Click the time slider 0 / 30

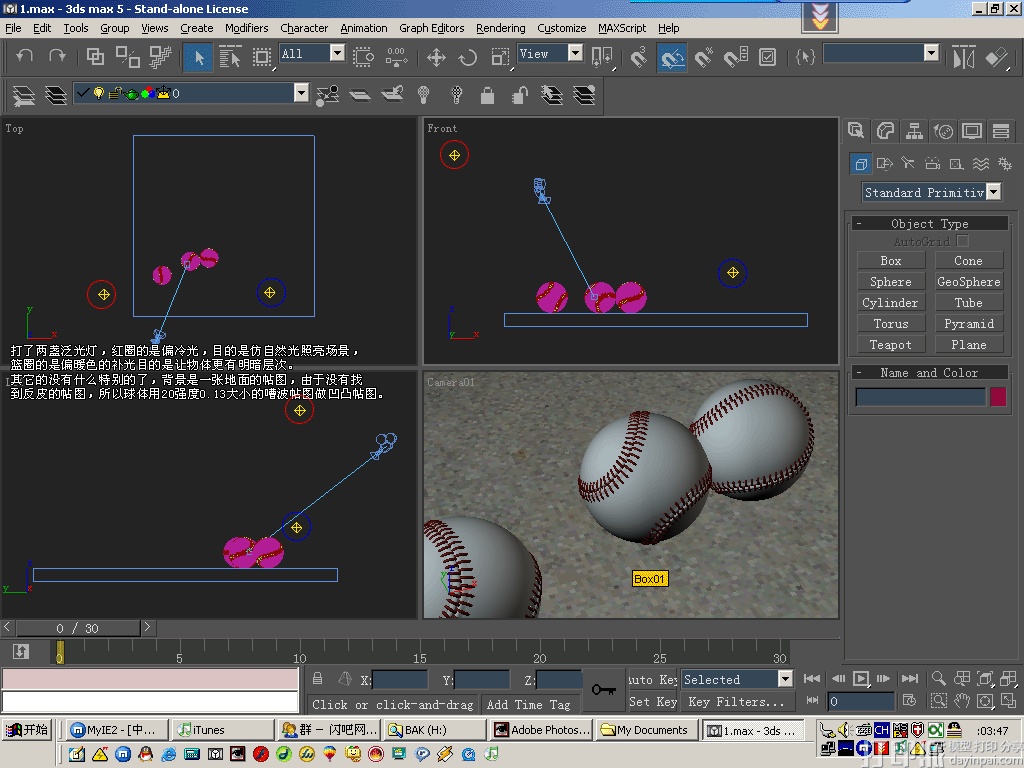78,628
